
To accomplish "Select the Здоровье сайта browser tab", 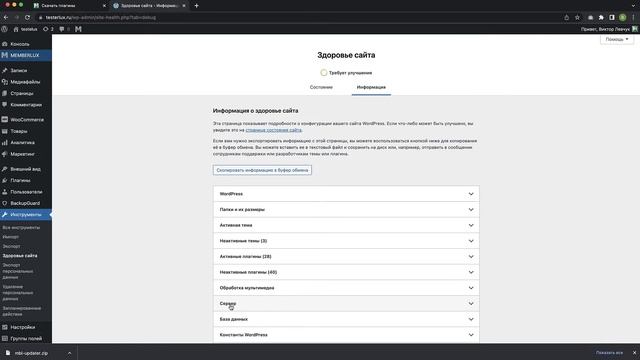I will point(149,6).
